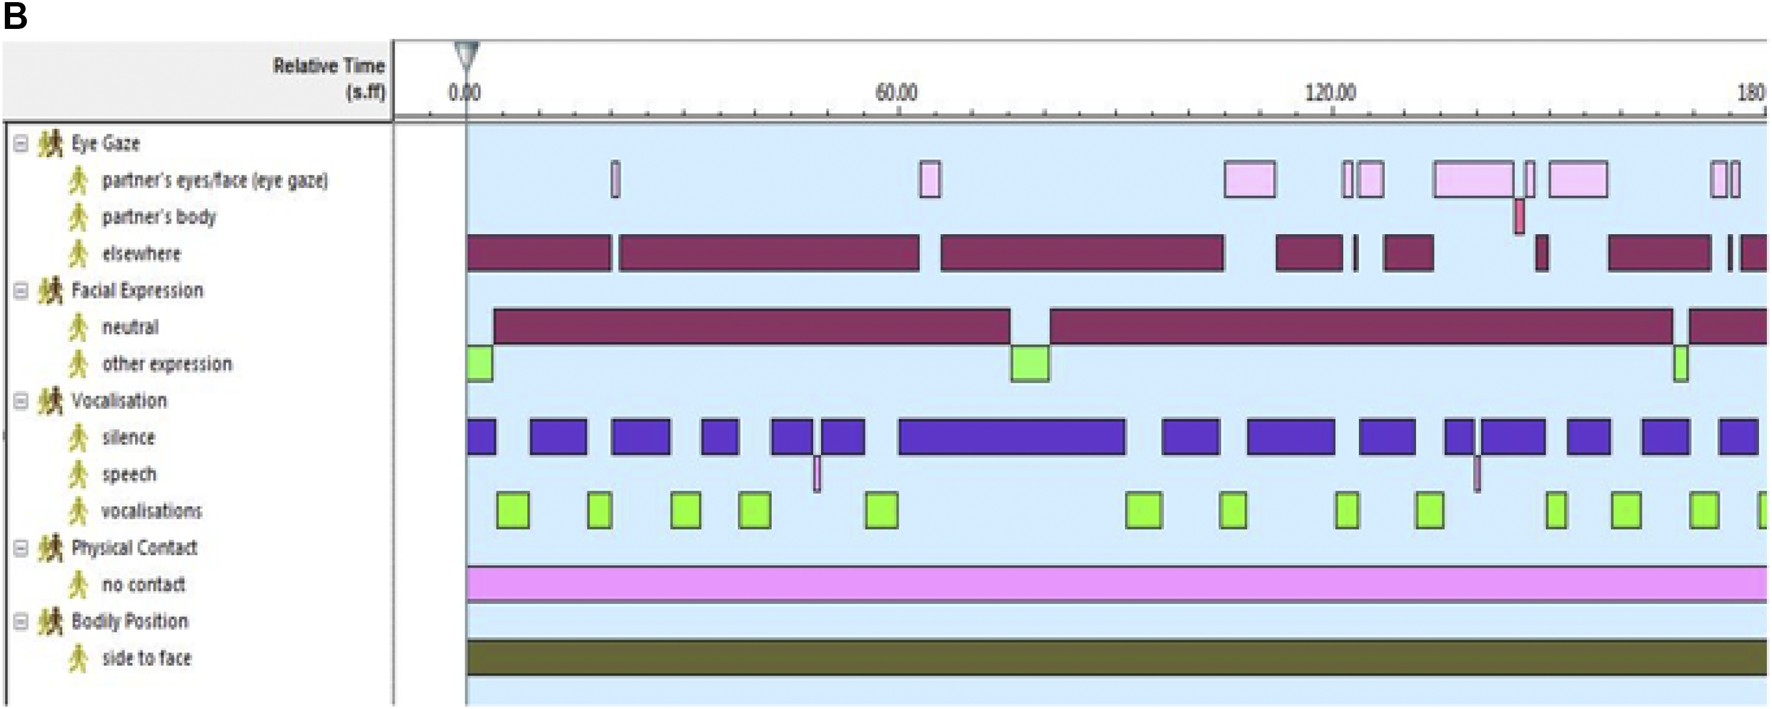
Task: Click the Facial Expression group icon
Action: (50, 291)
